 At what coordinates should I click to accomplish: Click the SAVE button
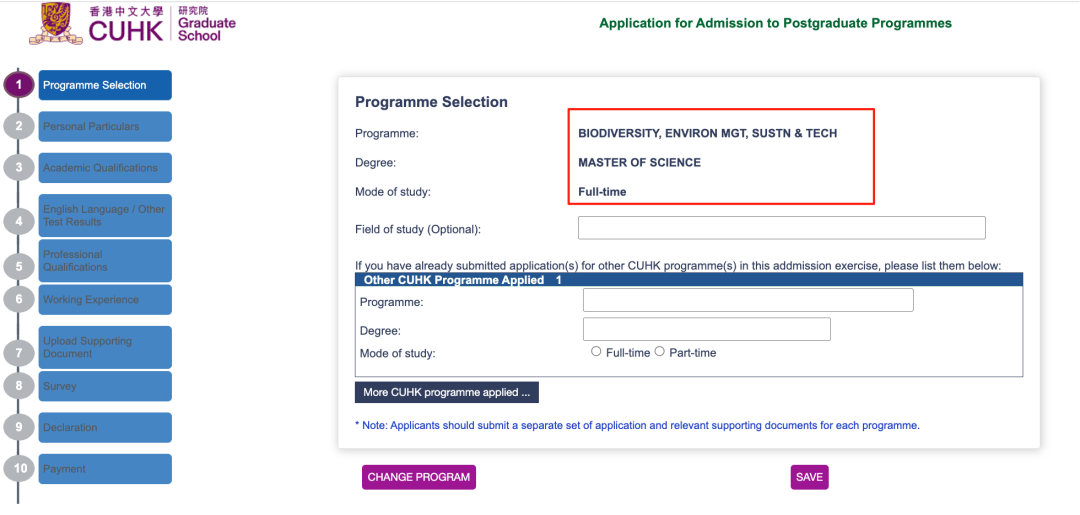coord(809,477)
